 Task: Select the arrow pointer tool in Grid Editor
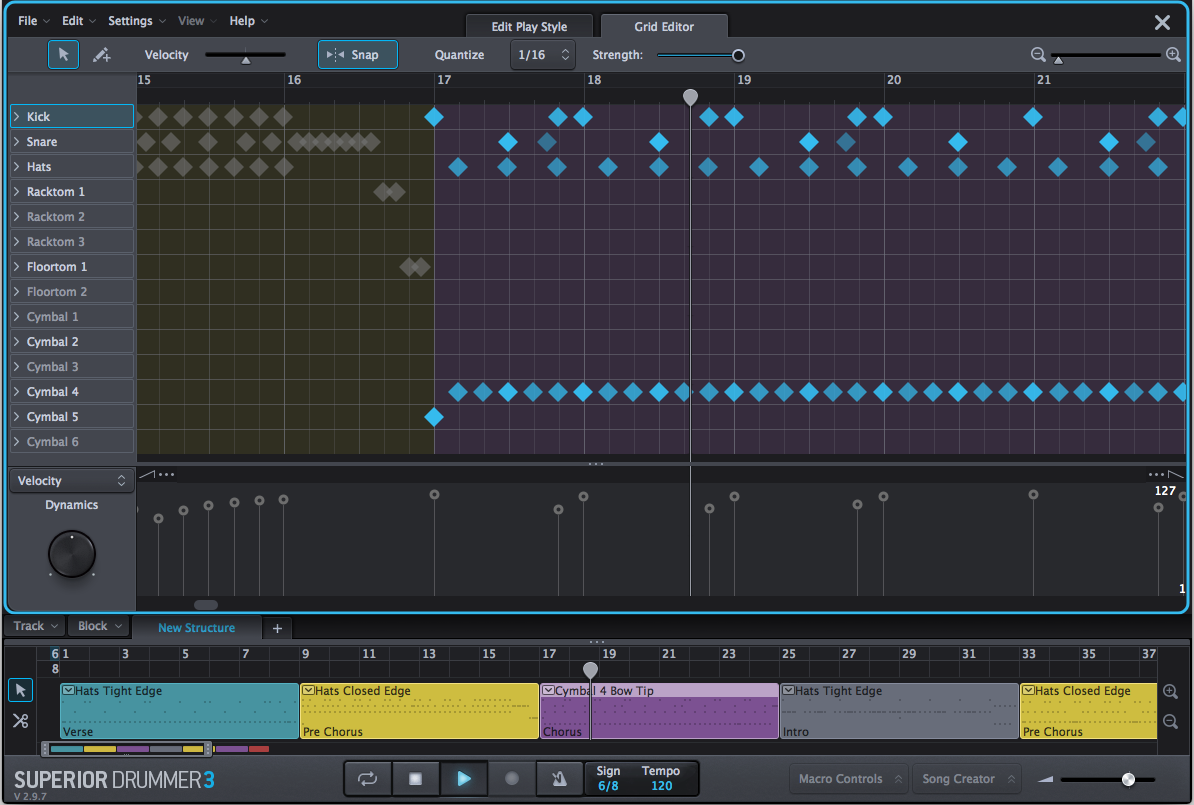click(63, 55)
